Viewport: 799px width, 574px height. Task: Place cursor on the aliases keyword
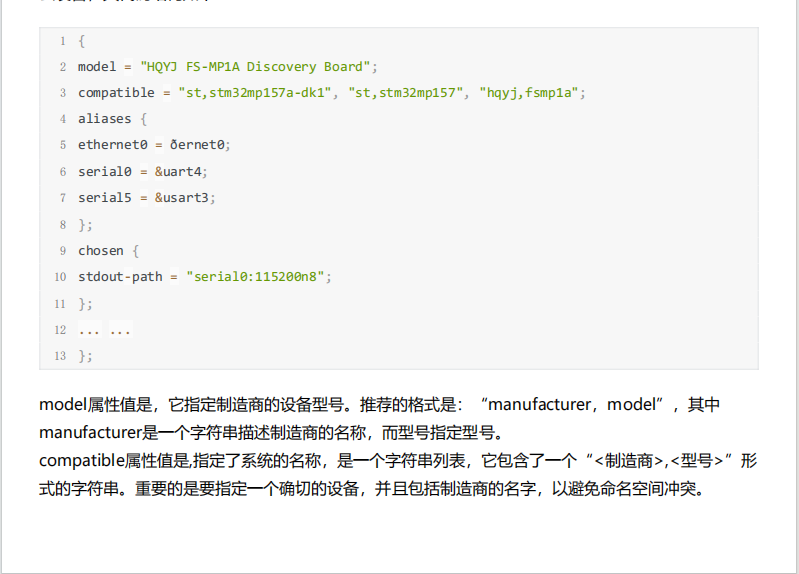(x=104, y=119)
